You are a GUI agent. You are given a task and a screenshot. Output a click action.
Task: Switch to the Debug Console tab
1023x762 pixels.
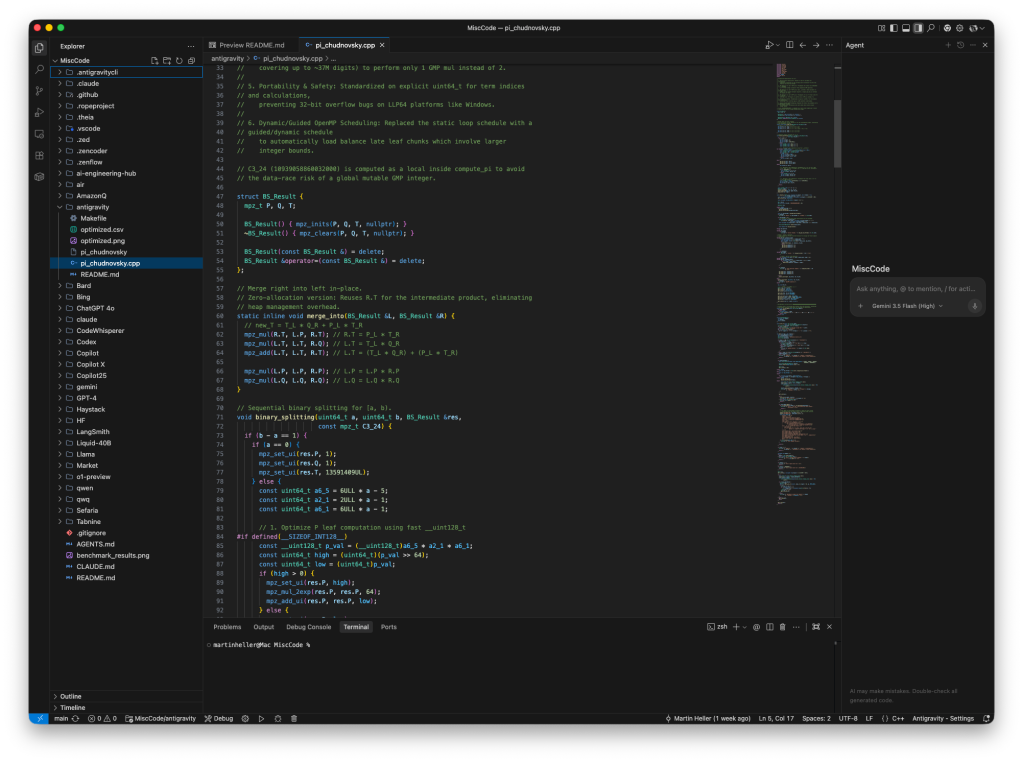click(x=309, y=627)
